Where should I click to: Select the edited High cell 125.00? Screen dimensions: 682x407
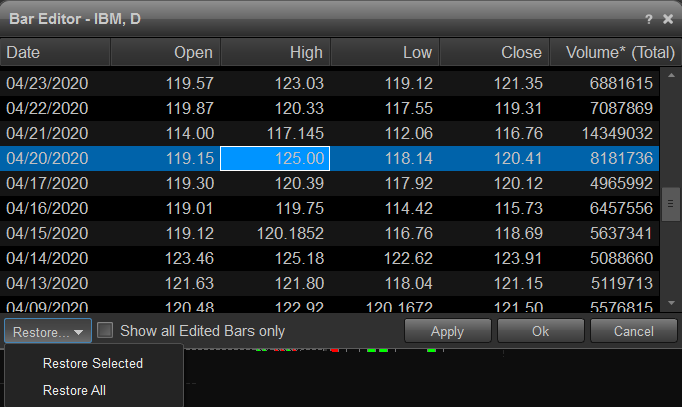275,158
